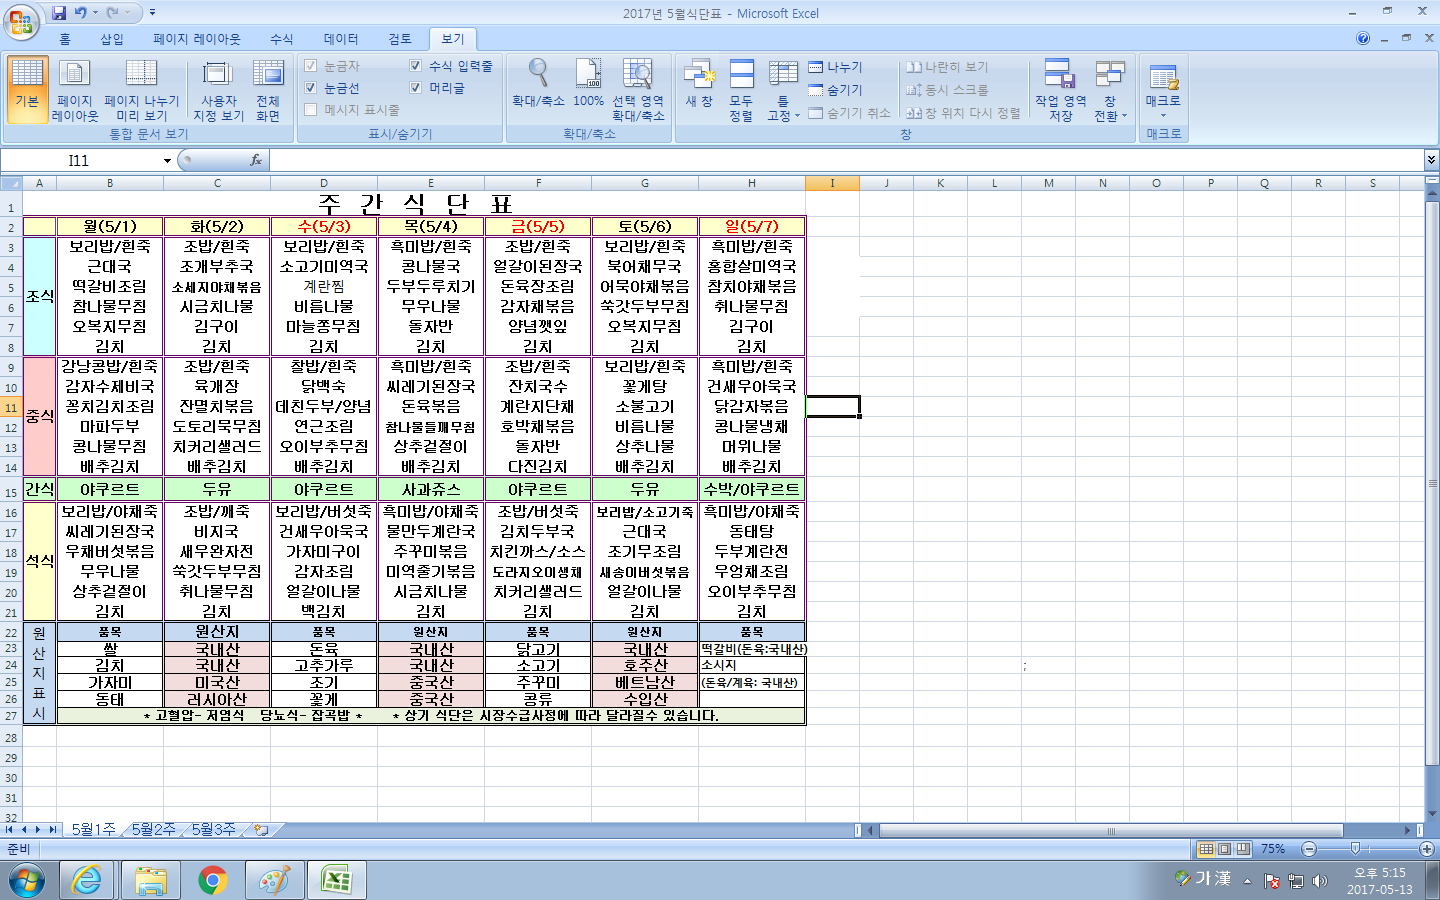Click the 나누기 (Split) button
The width and height of the screenshot is (1440, 900).
836,67
